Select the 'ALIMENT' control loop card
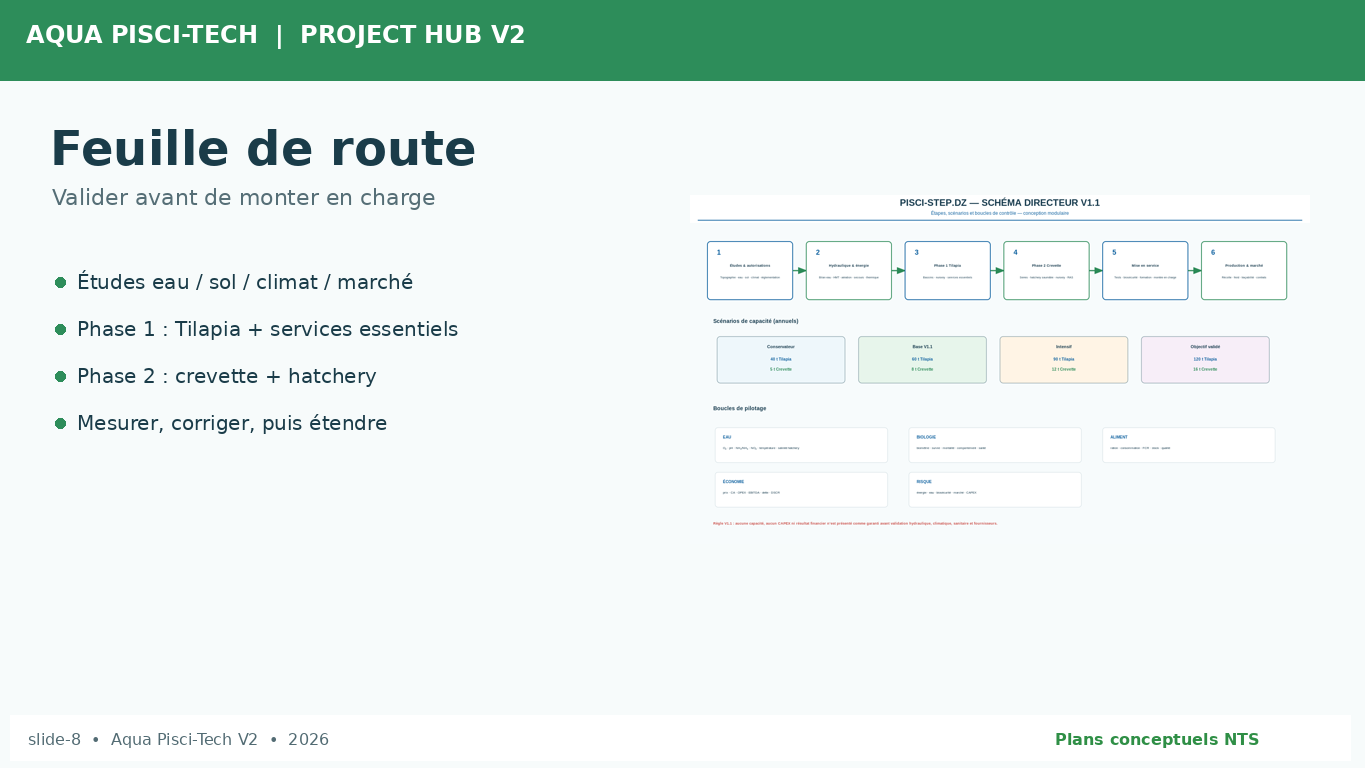The height and width of the screenshot is (768, 1365). click(1189, 445)
